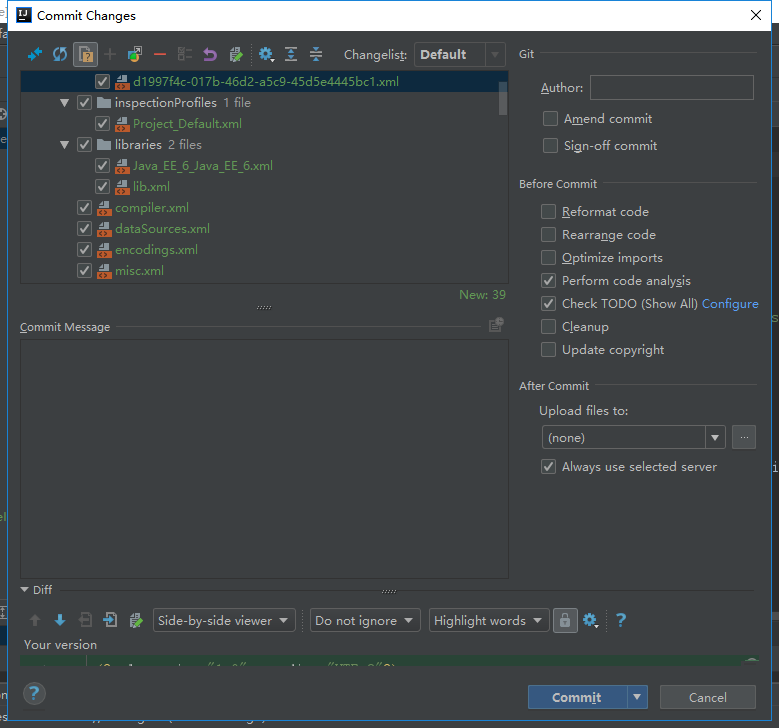
Task: Click the Jump to Source edit icon in top toolbar
Action: point(235,54)
